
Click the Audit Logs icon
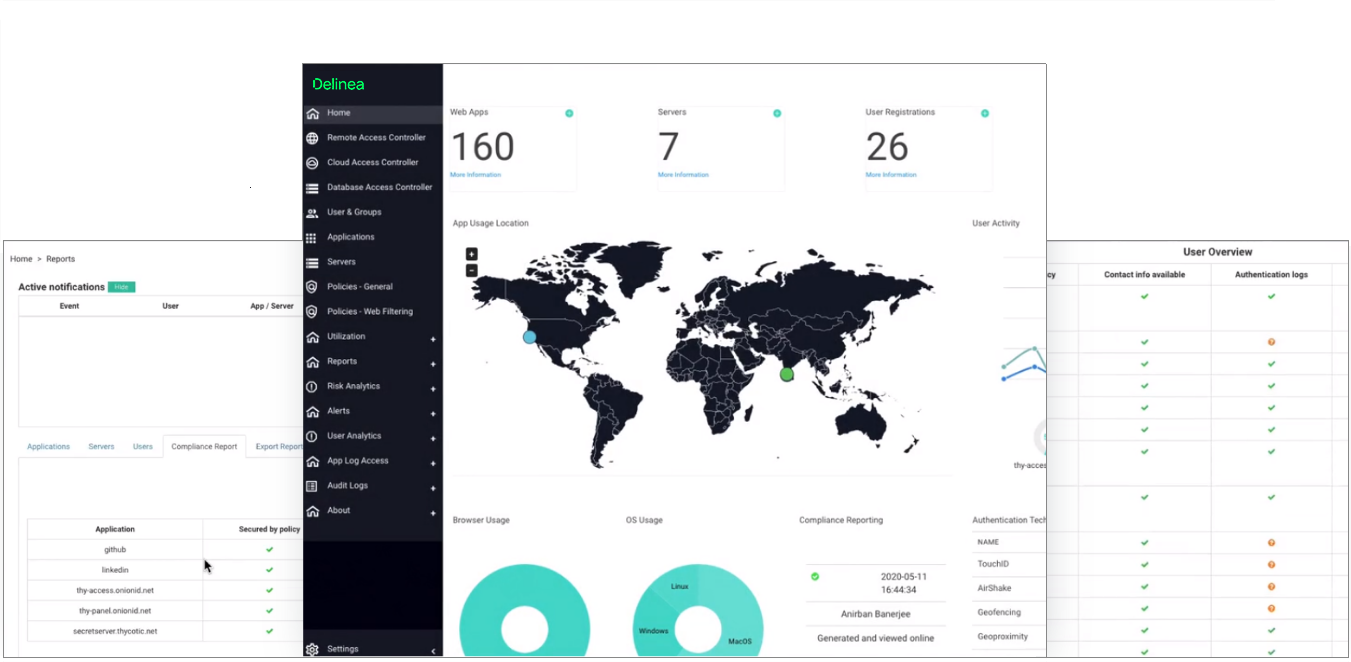(x=313, y=486)
